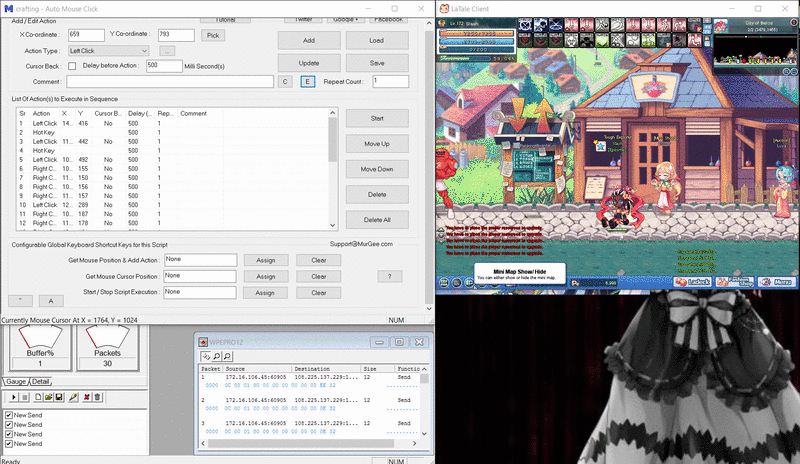
Task: Click Clear beside Get Mouse Cursor Position
Action: coord(319,277)
